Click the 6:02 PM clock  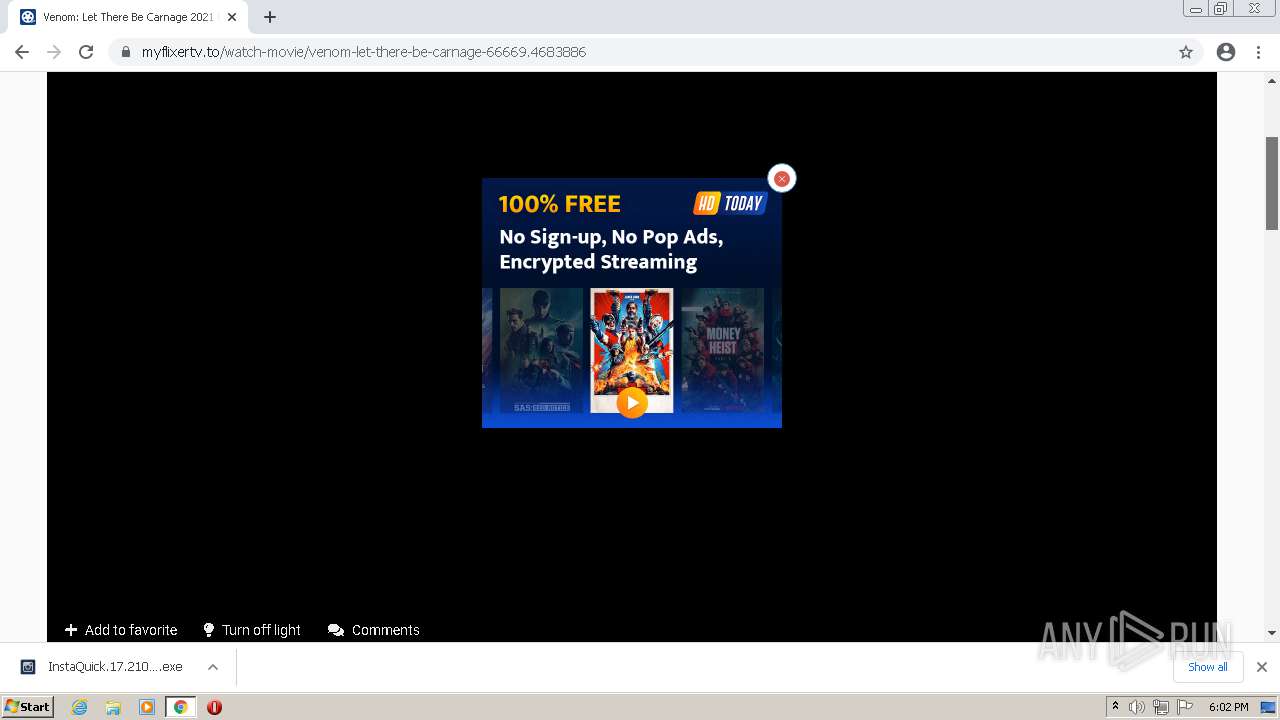pos(1228,707)
